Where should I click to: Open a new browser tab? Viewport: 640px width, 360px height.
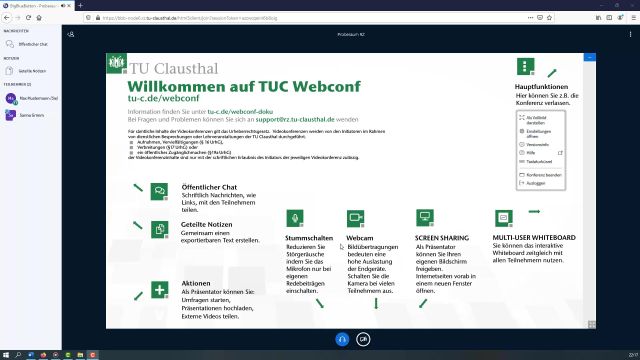pyautogui.click(x=80, y=6)
